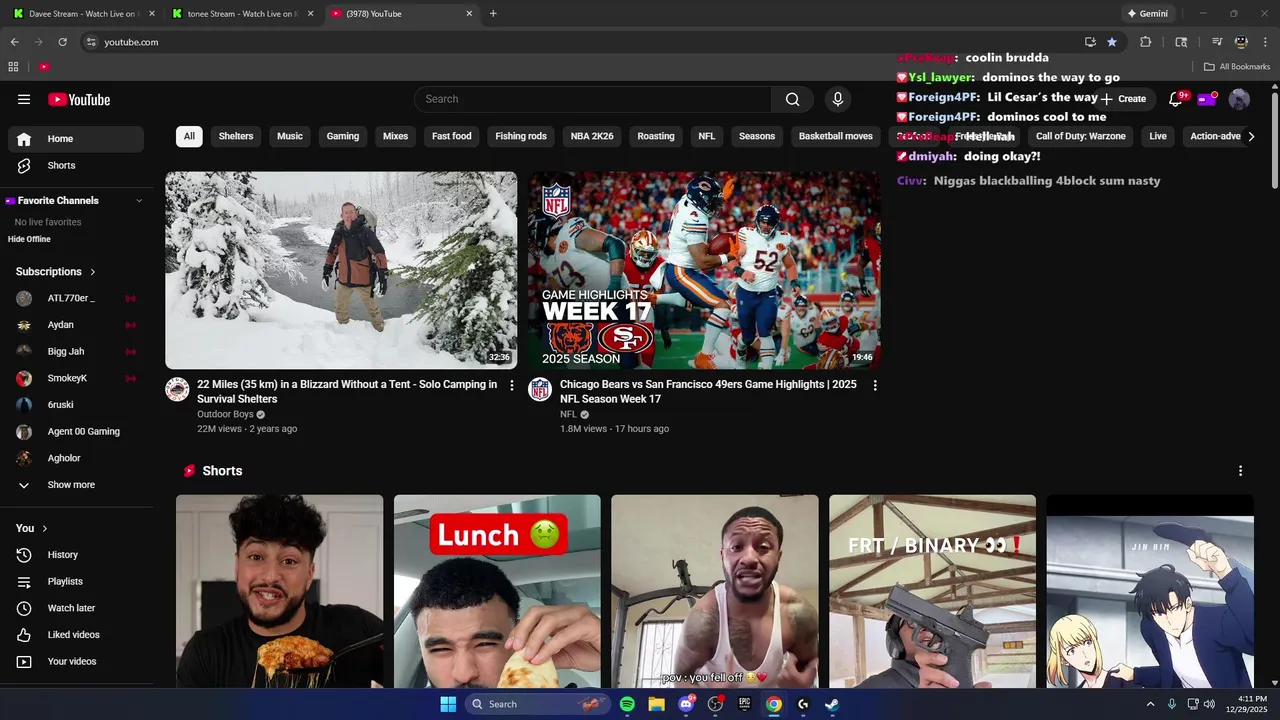Show hidden system tray icons
Screen dimensions: 1280x720
point(1150,704)
